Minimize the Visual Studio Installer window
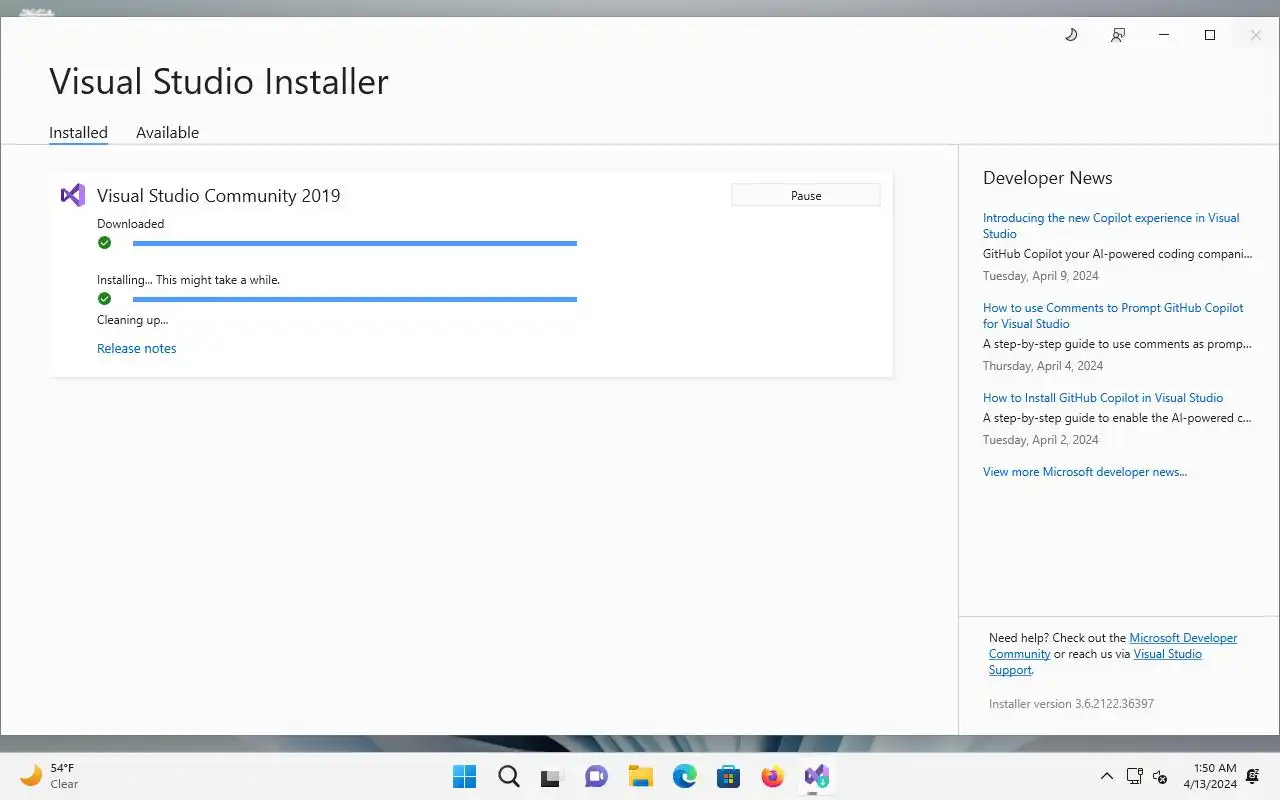The image size is (1280, 800). coord(1163,35)
